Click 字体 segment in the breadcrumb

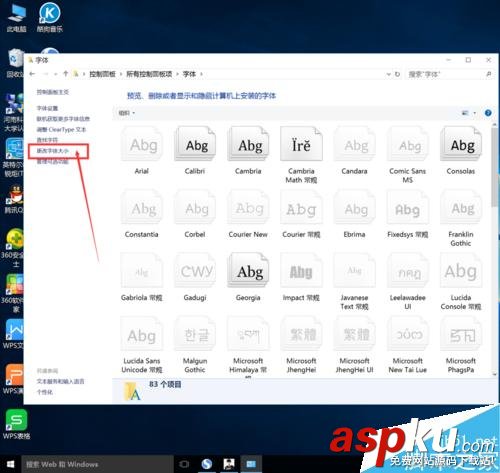tap(189, 74)
